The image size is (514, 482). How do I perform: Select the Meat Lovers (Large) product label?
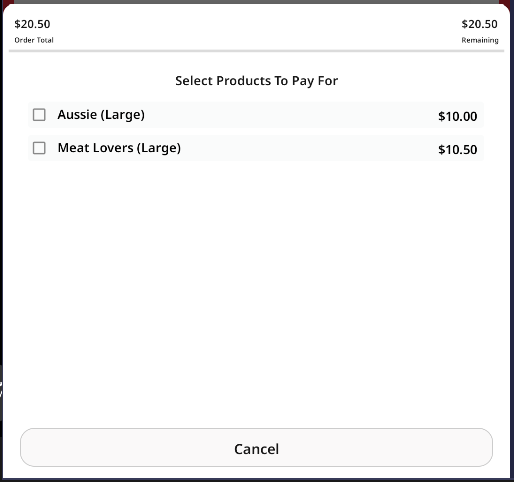[119, 148]
